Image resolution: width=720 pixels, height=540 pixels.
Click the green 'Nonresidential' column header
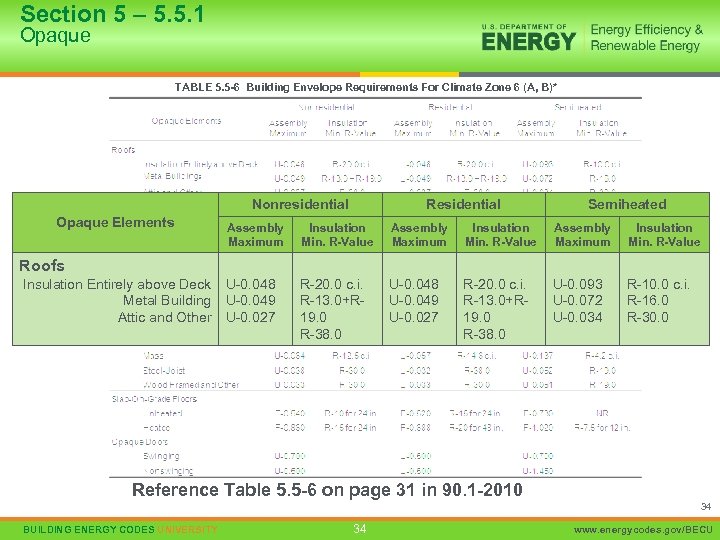(x=300, y=204)
